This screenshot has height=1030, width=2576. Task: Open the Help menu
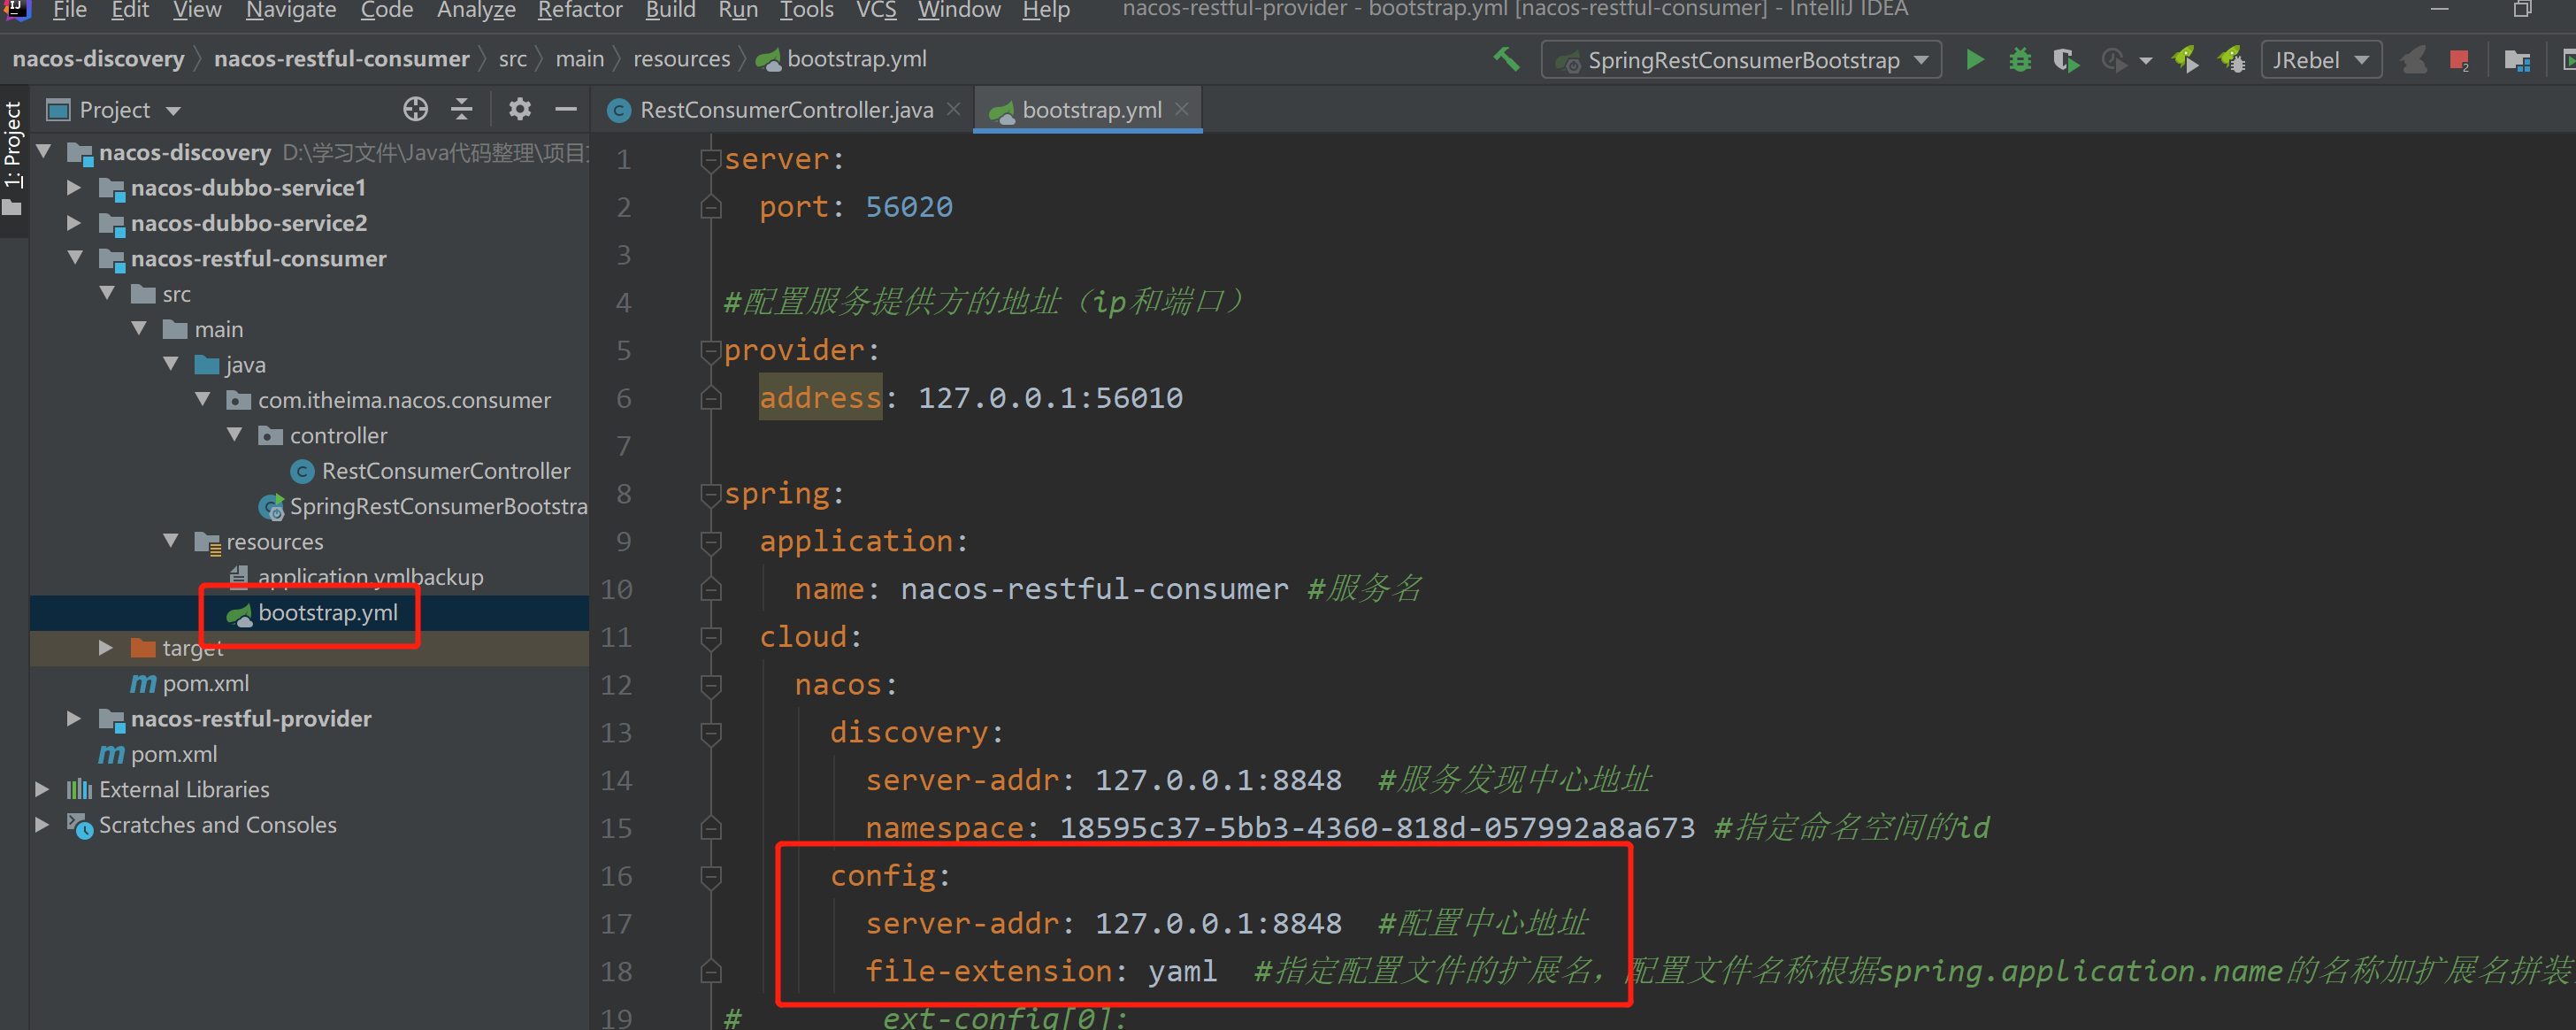pyautogui.click(x=1046, y=10)
